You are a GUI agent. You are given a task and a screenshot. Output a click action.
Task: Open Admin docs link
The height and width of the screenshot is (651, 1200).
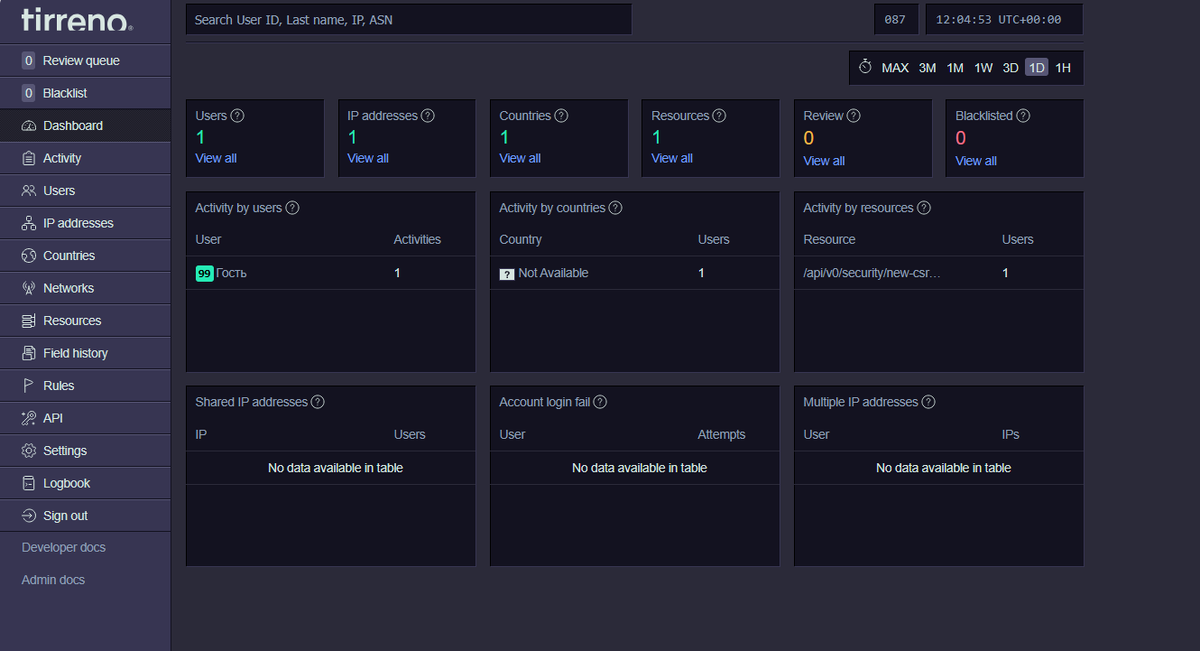[x=53, y=580]
